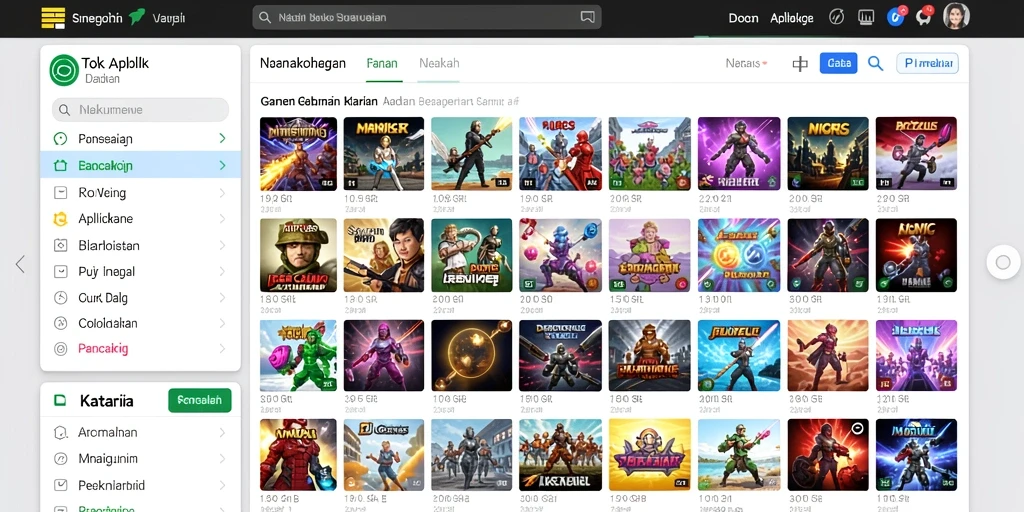Go back with the left arrow at page edge
1024x512 pixels.
click(20, 264)
